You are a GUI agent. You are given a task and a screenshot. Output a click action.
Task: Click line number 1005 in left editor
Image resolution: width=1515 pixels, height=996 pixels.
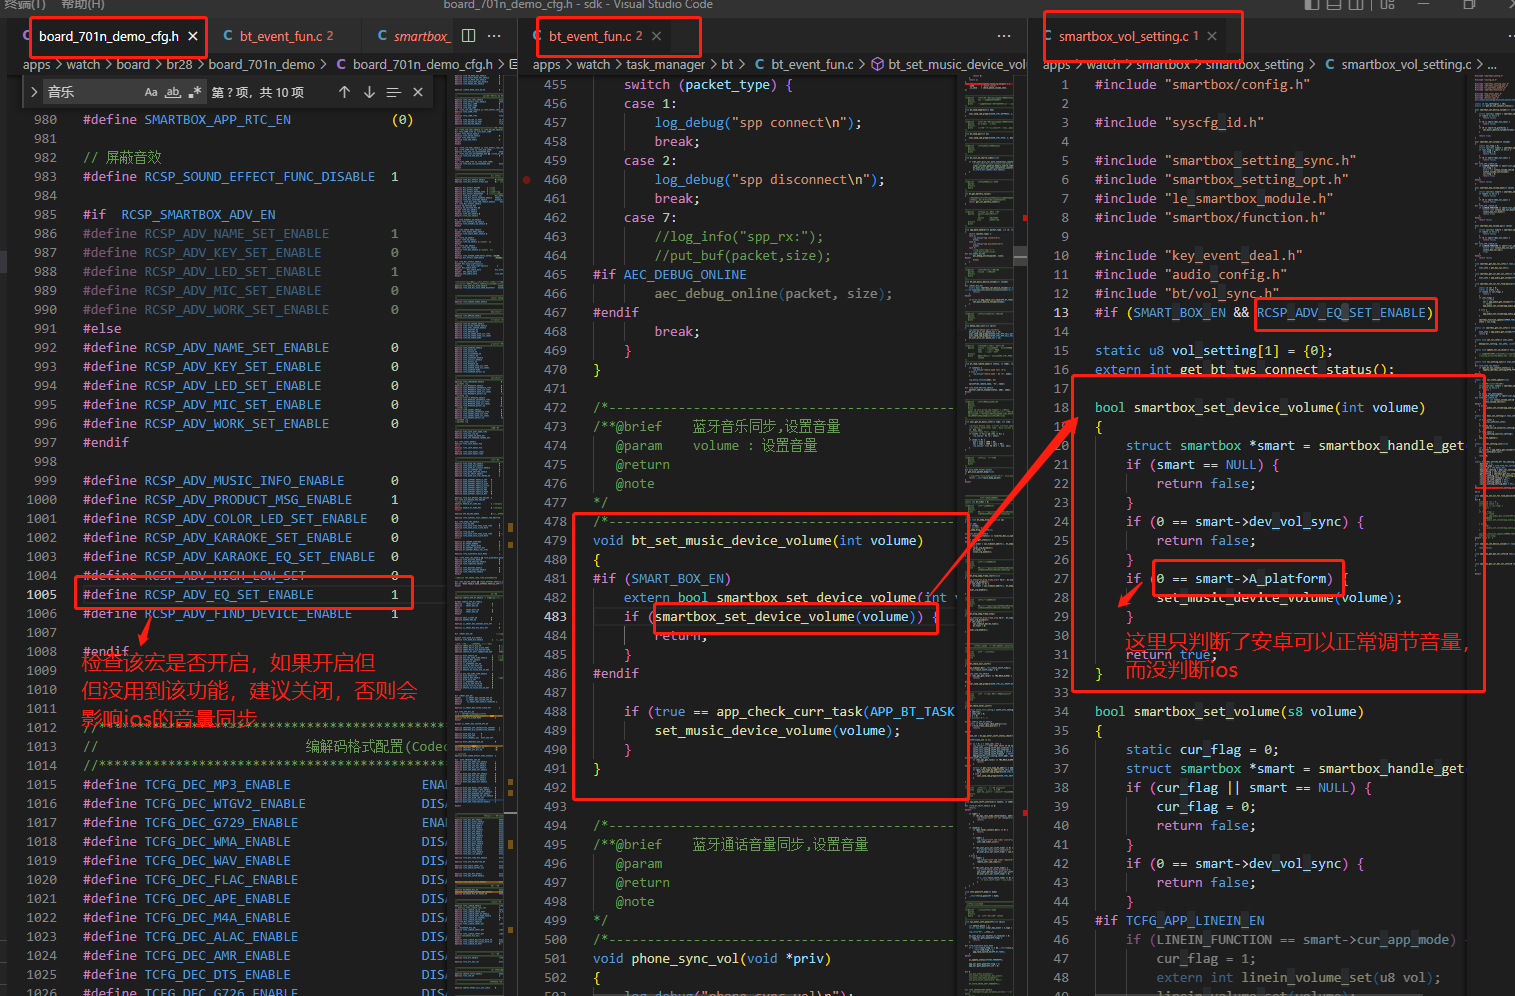42,595
